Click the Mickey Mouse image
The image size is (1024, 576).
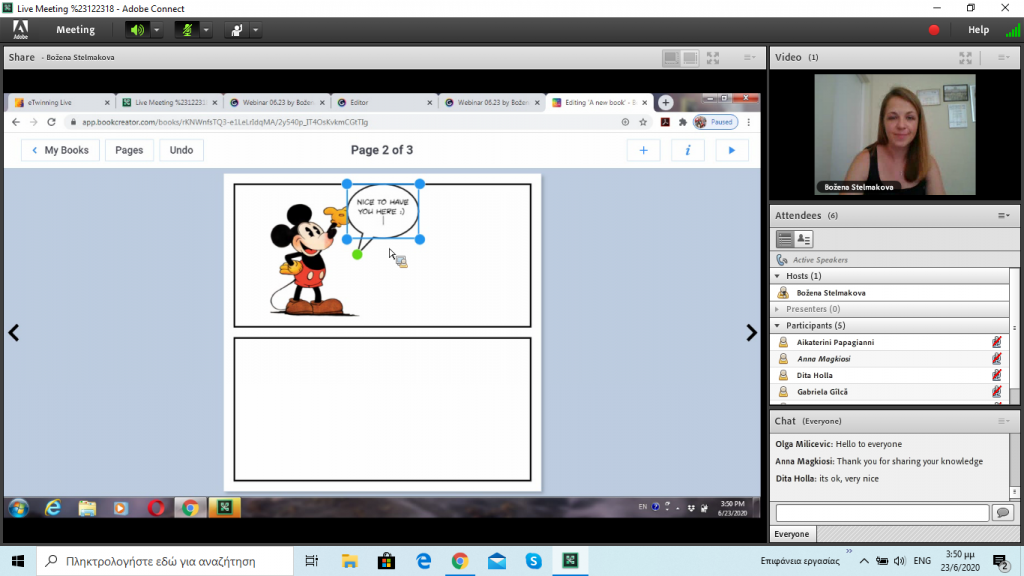308,260
